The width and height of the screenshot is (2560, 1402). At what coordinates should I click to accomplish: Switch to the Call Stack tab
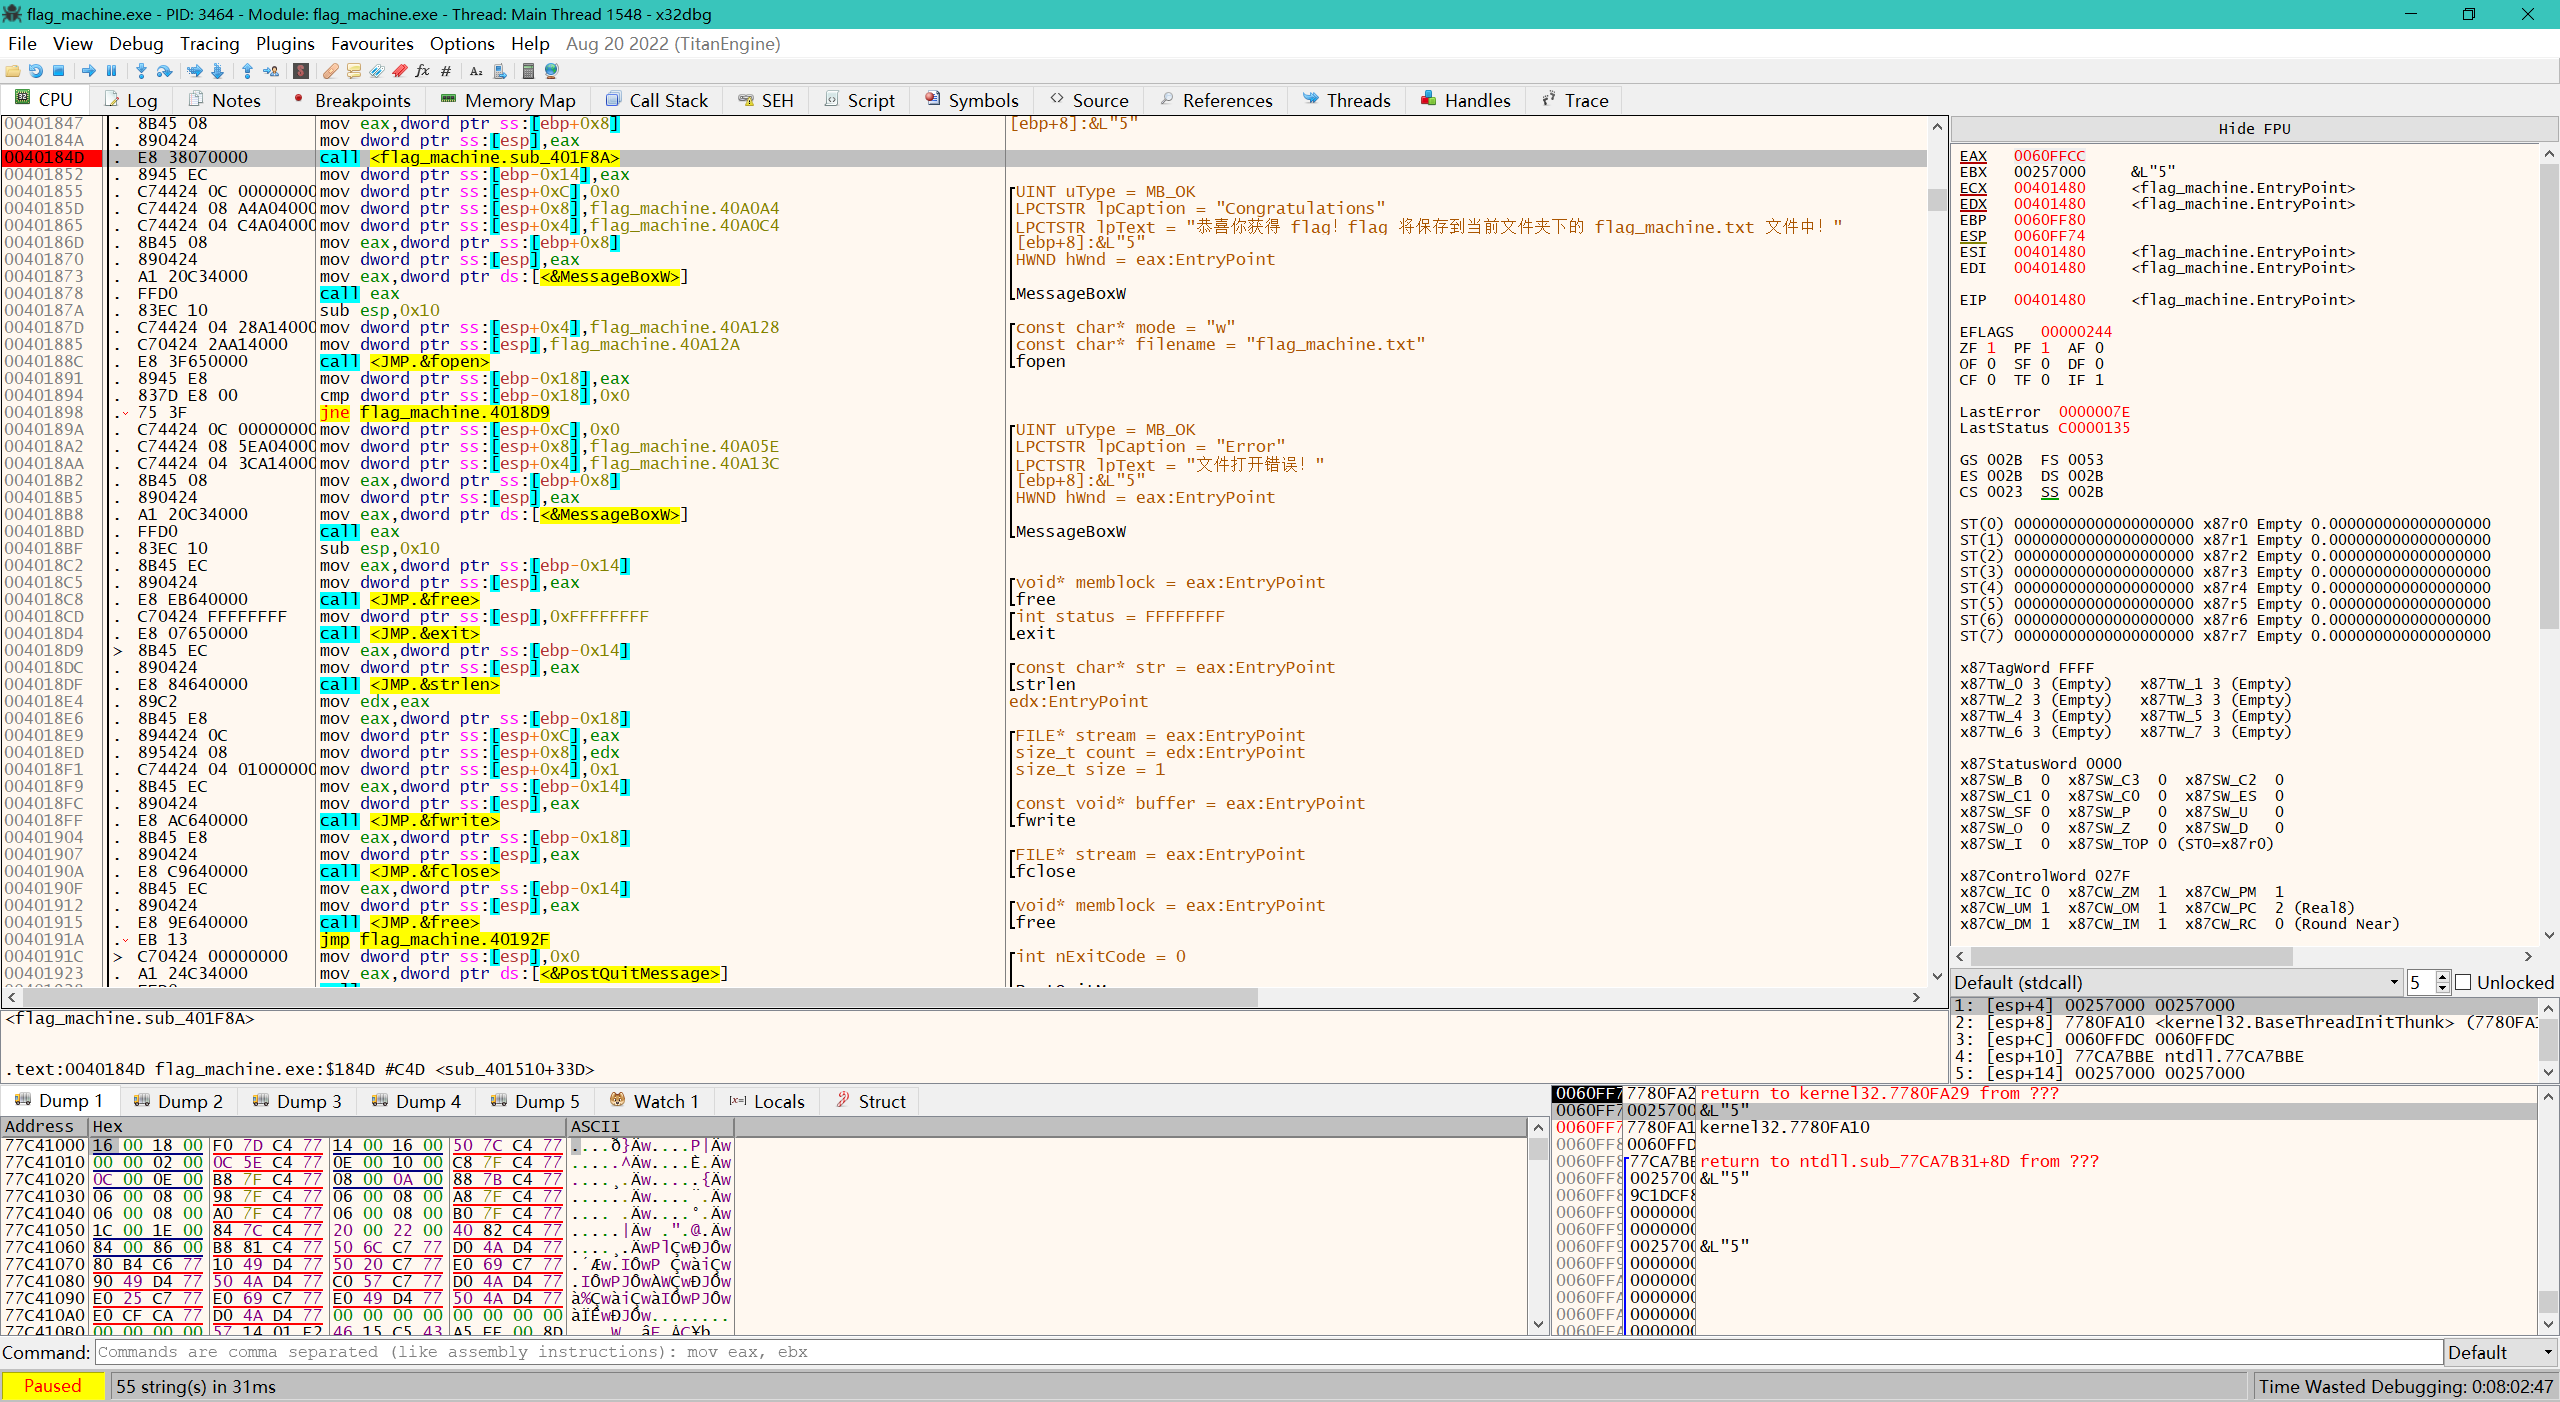click(658, 100)
